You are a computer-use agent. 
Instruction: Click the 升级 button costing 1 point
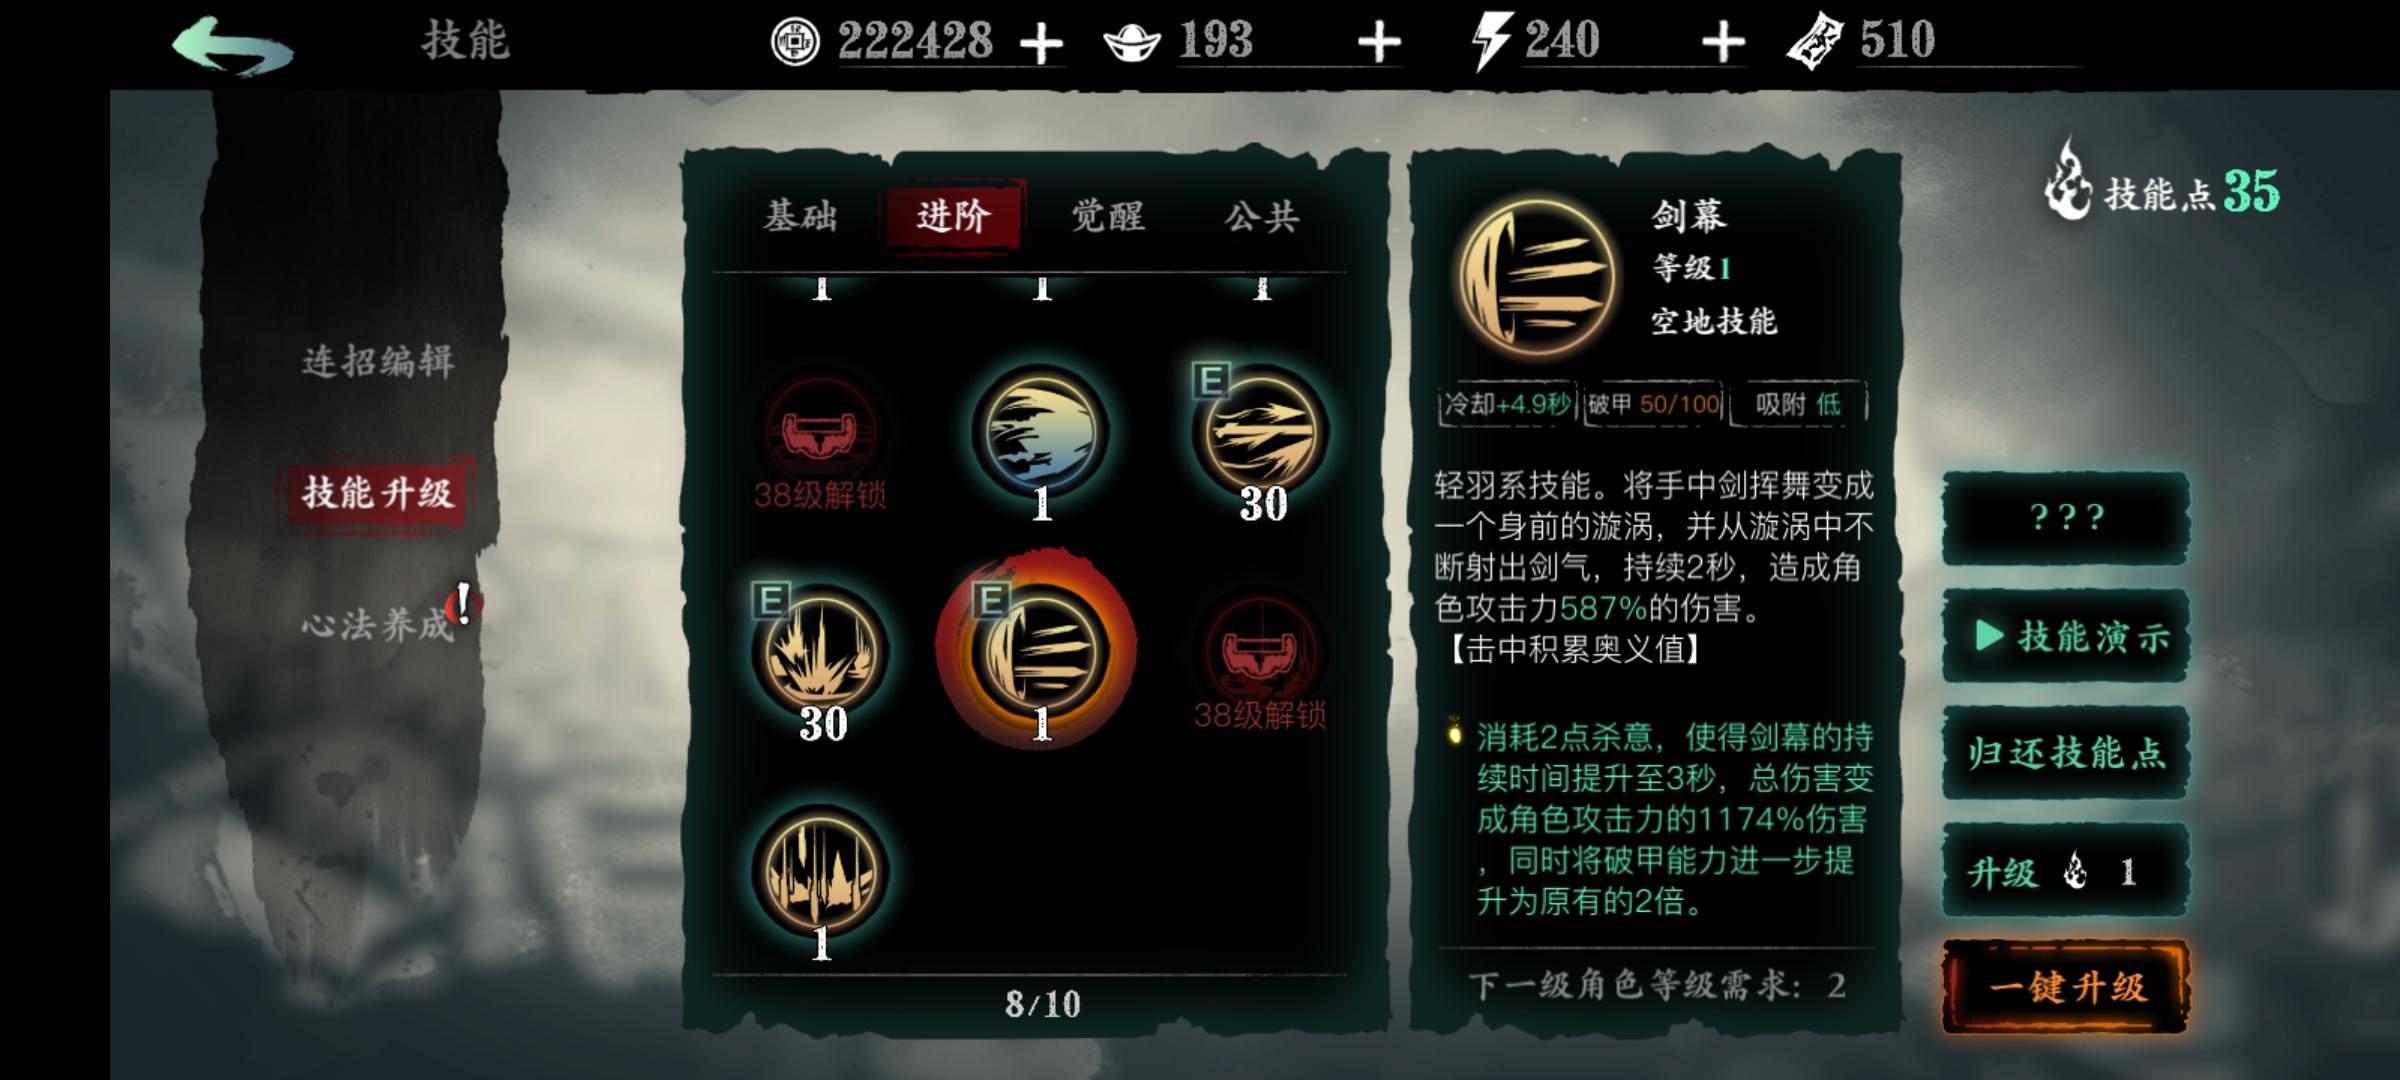click(x=2066, y=871)
